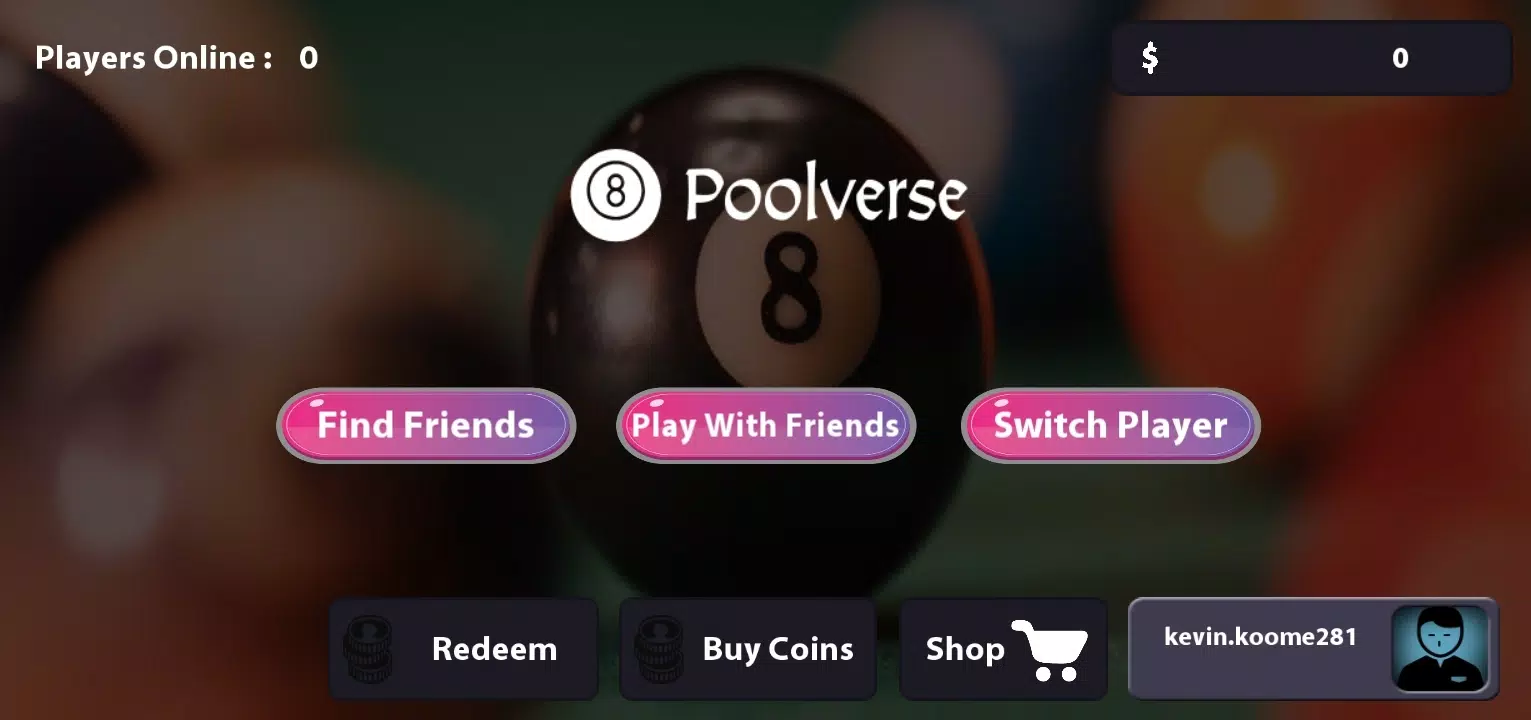Open the player avatar picture
The image size is (1531, 720).
tap(1440, 648)
